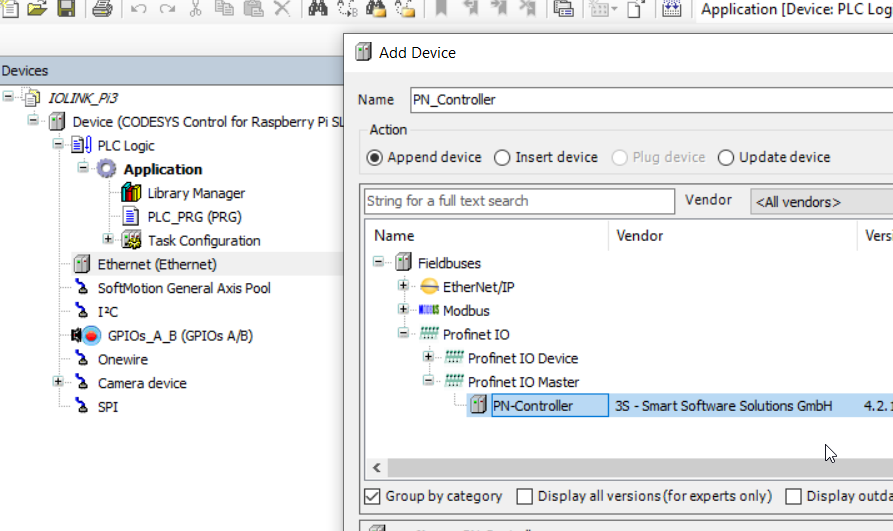Click the PLC_PRG document icon
The image size is (893, 531).
(131, 217)
